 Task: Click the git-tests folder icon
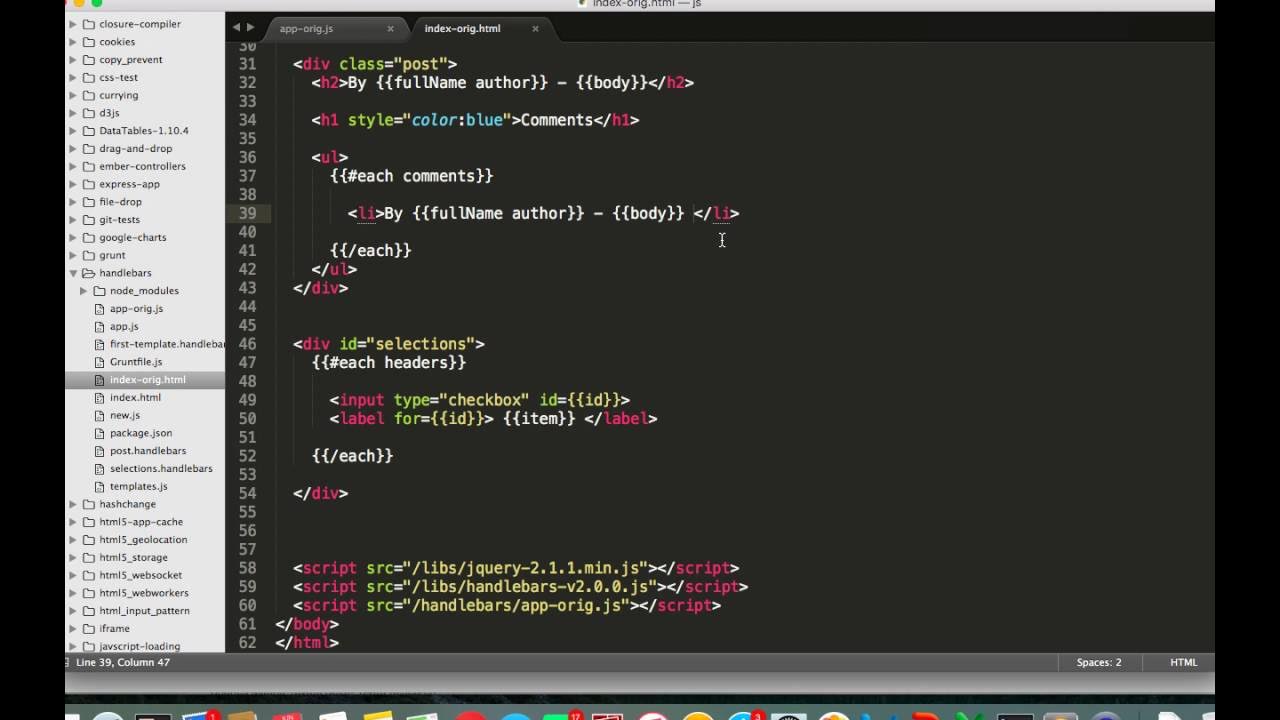tap(89, 220)
